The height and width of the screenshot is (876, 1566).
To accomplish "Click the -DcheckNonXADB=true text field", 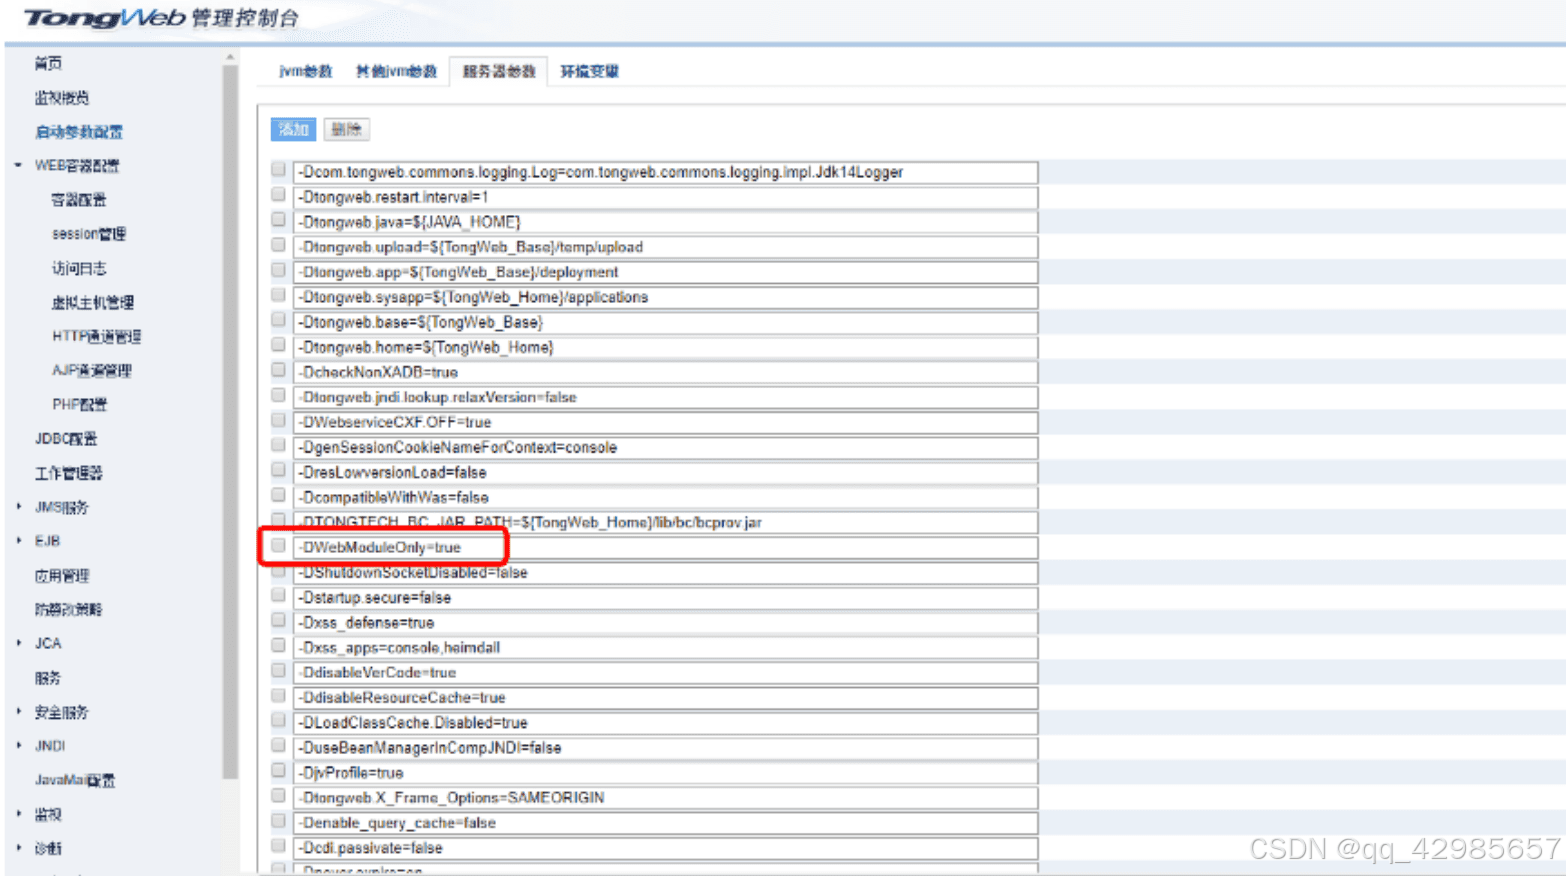I will click(x=665, y=372).
